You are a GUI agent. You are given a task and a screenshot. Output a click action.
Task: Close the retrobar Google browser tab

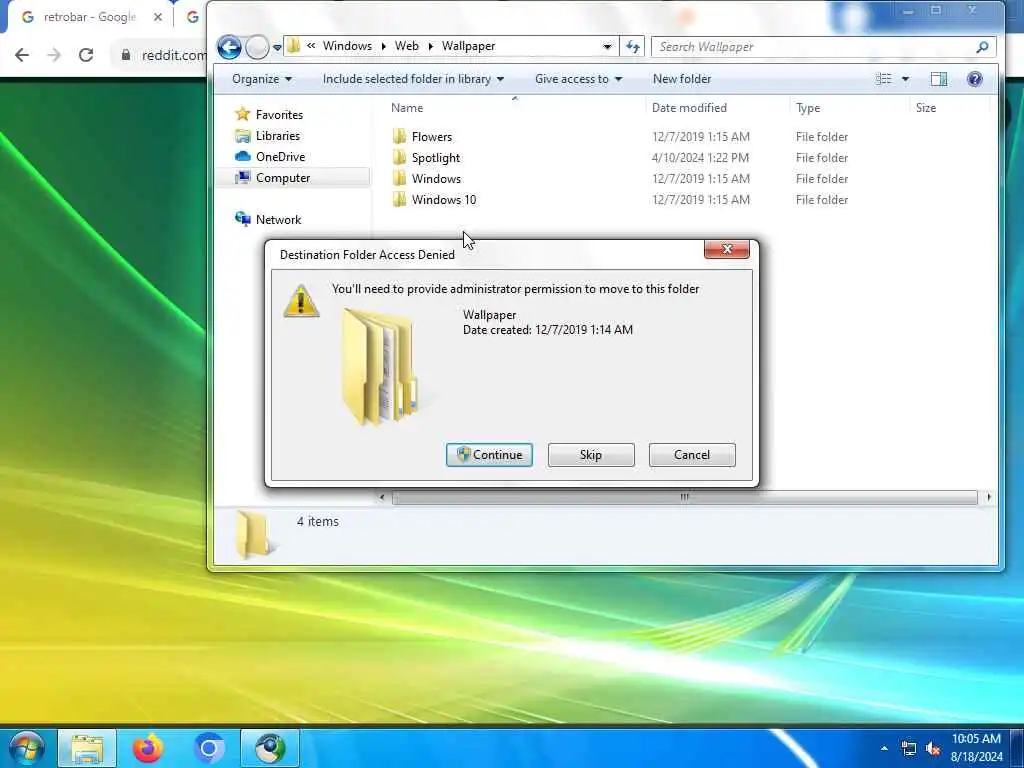157,17
